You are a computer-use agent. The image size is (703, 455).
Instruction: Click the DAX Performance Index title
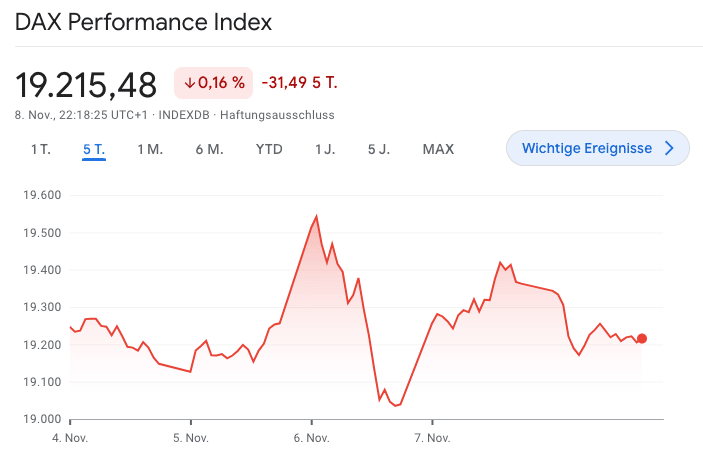coord(143,22)
